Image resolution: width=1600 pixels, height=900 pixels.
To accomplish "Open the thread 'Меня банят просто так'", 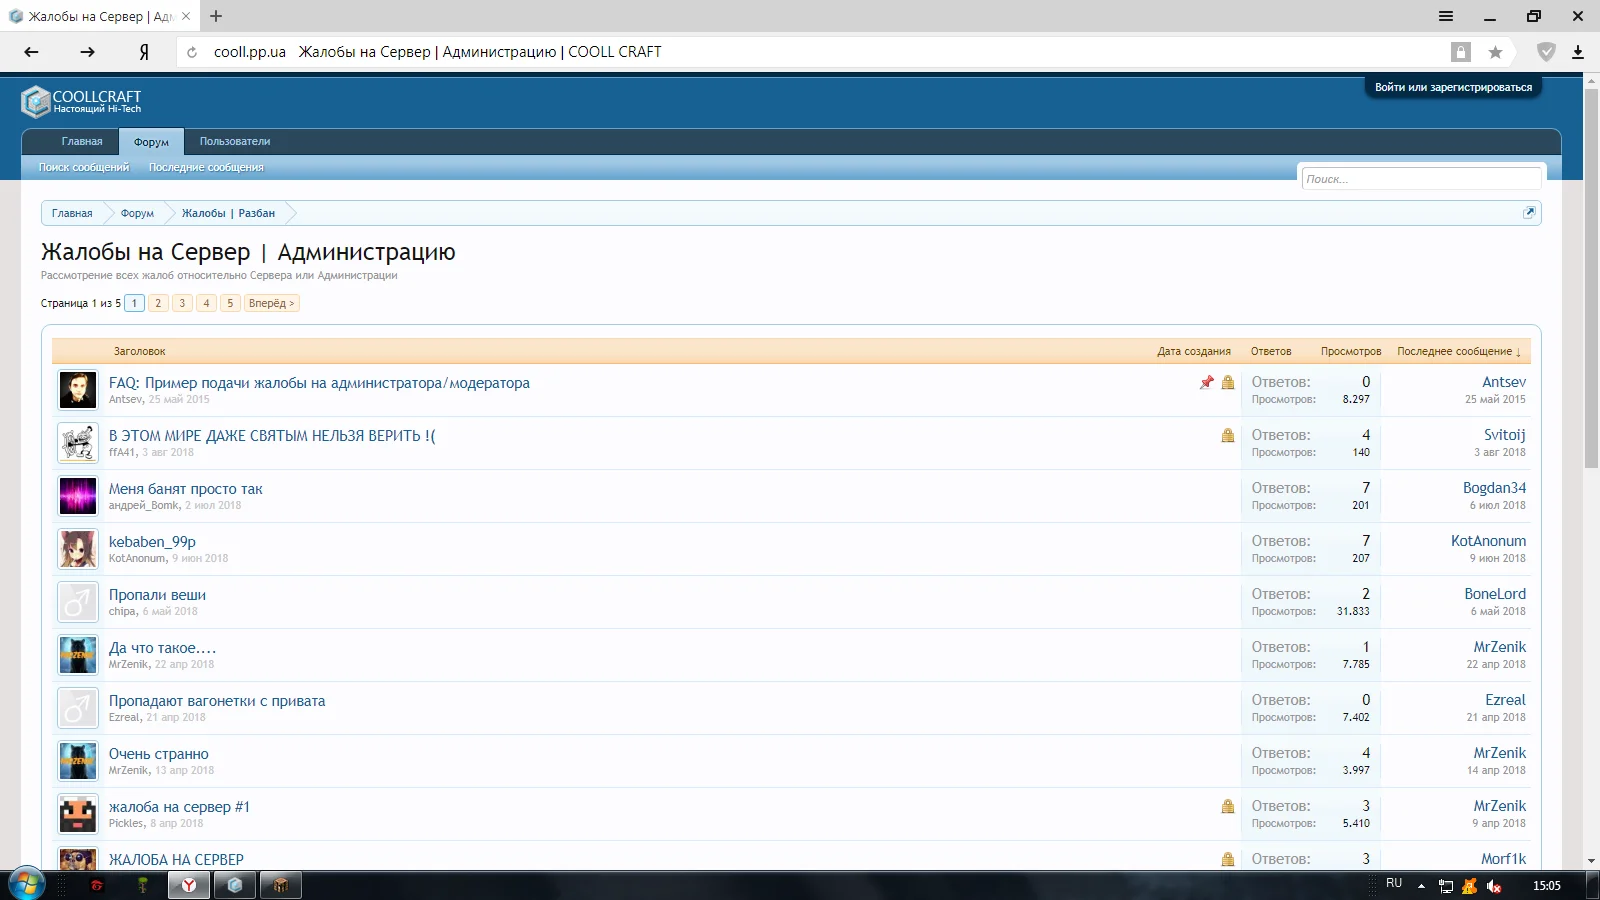I will (x=186, y=489).
